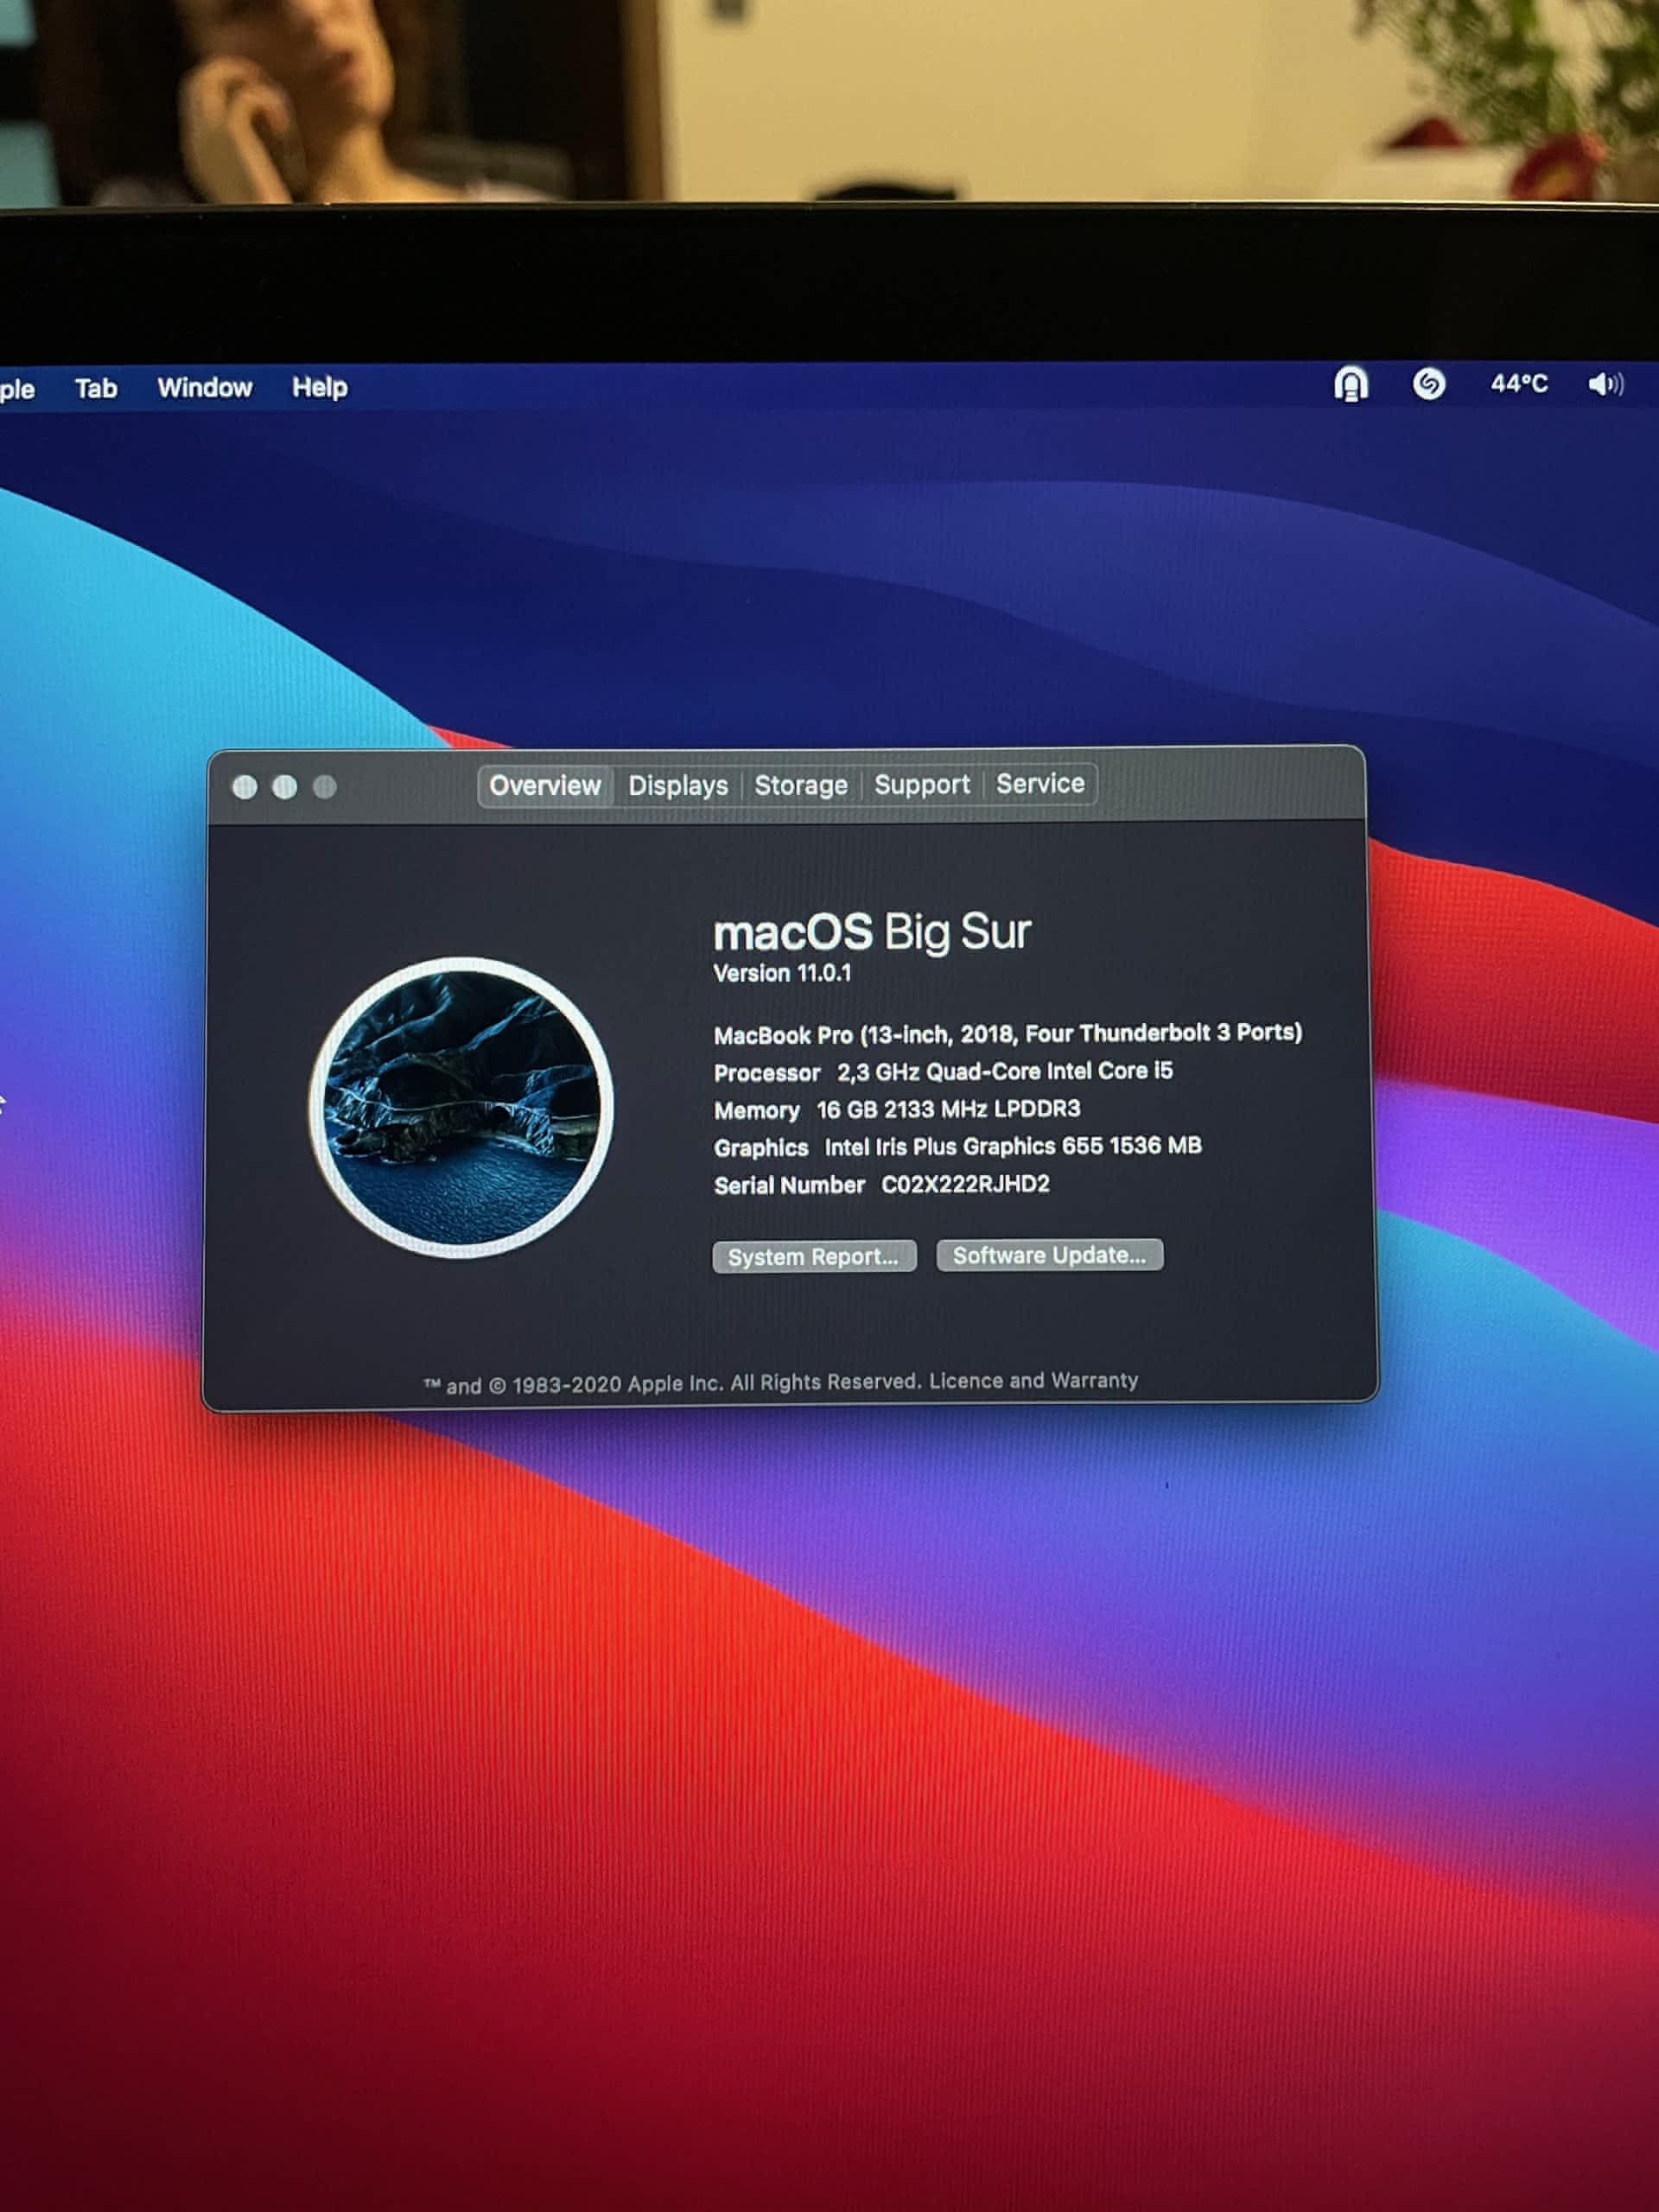The height and width of the screenshot is (2212, 1659).
Task: Click the Shazam icon in menu bar
Action: (1428, 384)
